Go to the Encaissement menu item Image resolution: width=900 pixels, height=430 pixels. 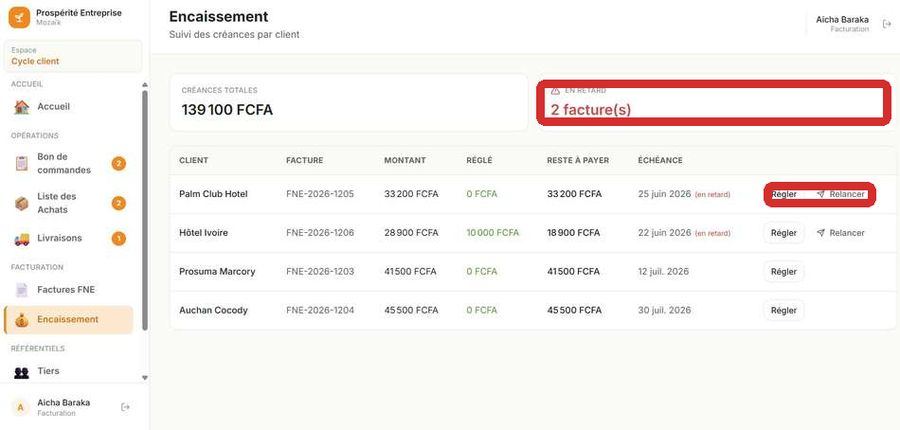point(68,320)
